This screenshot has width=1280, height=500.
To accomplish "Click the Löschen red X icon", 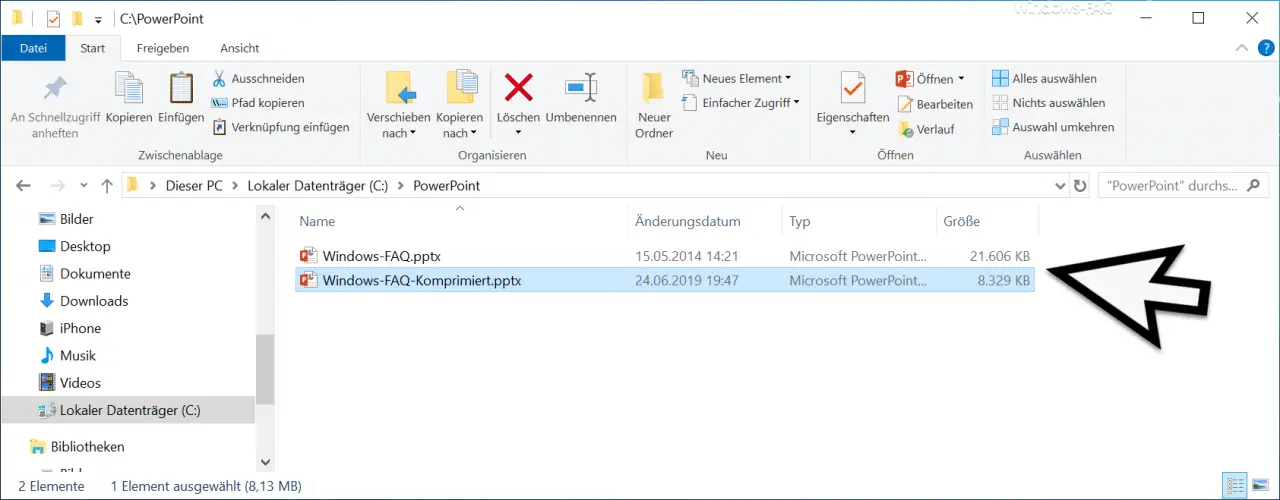I will coord(518,88).
